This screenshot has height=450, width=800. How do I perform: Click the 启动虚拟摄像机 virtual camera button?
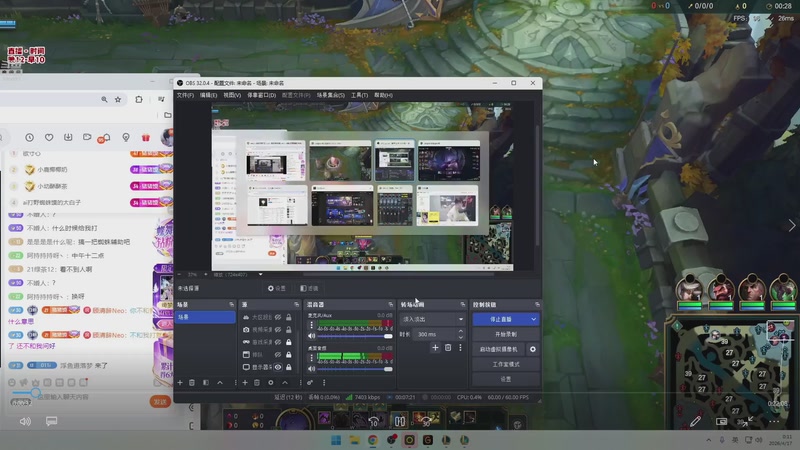[498, 349]
